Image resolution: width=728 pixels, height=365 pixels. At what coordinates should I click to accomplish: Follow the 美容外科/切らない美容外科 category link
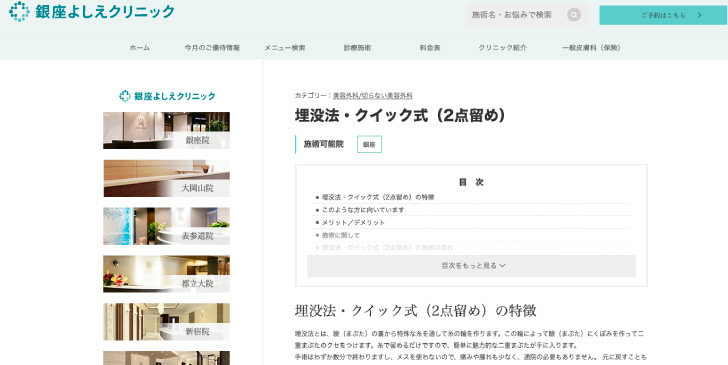click(373, 96)
